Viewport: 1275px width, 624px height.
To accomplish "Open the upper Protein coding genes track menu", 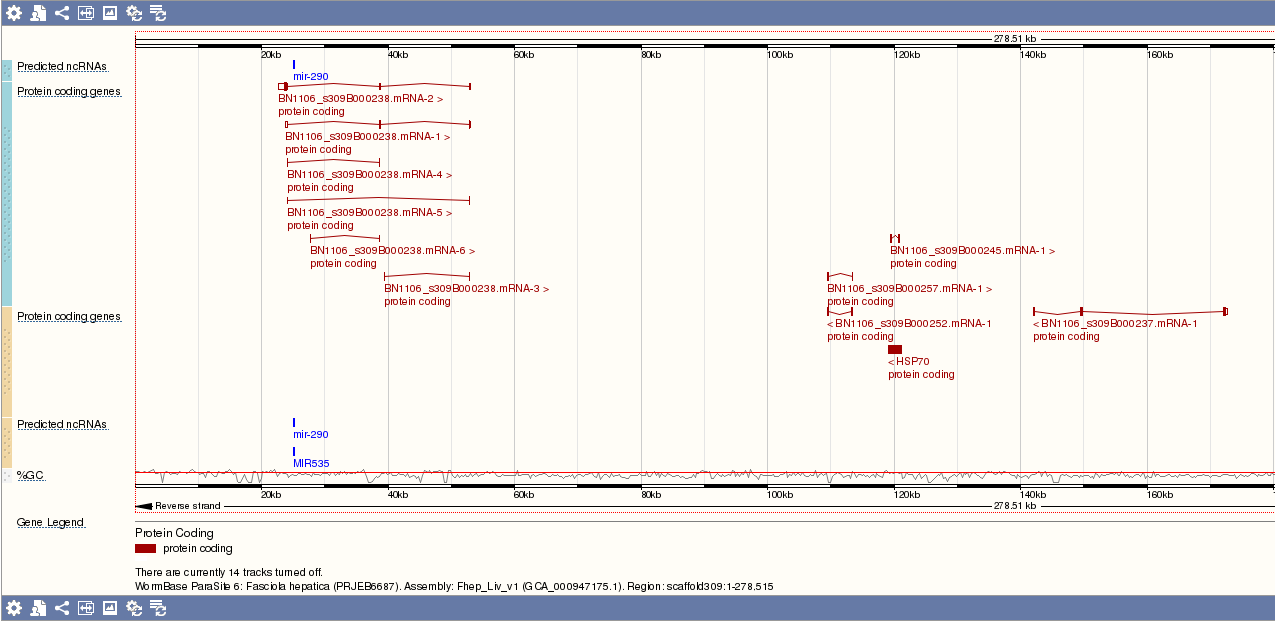I will (68, 92).
